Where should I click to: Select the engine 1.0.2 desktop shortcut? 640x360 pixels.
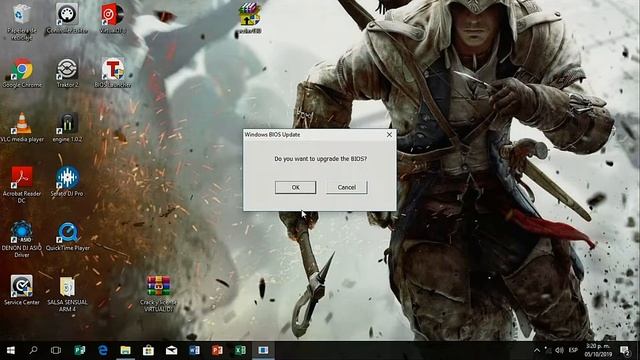(67, 127)
